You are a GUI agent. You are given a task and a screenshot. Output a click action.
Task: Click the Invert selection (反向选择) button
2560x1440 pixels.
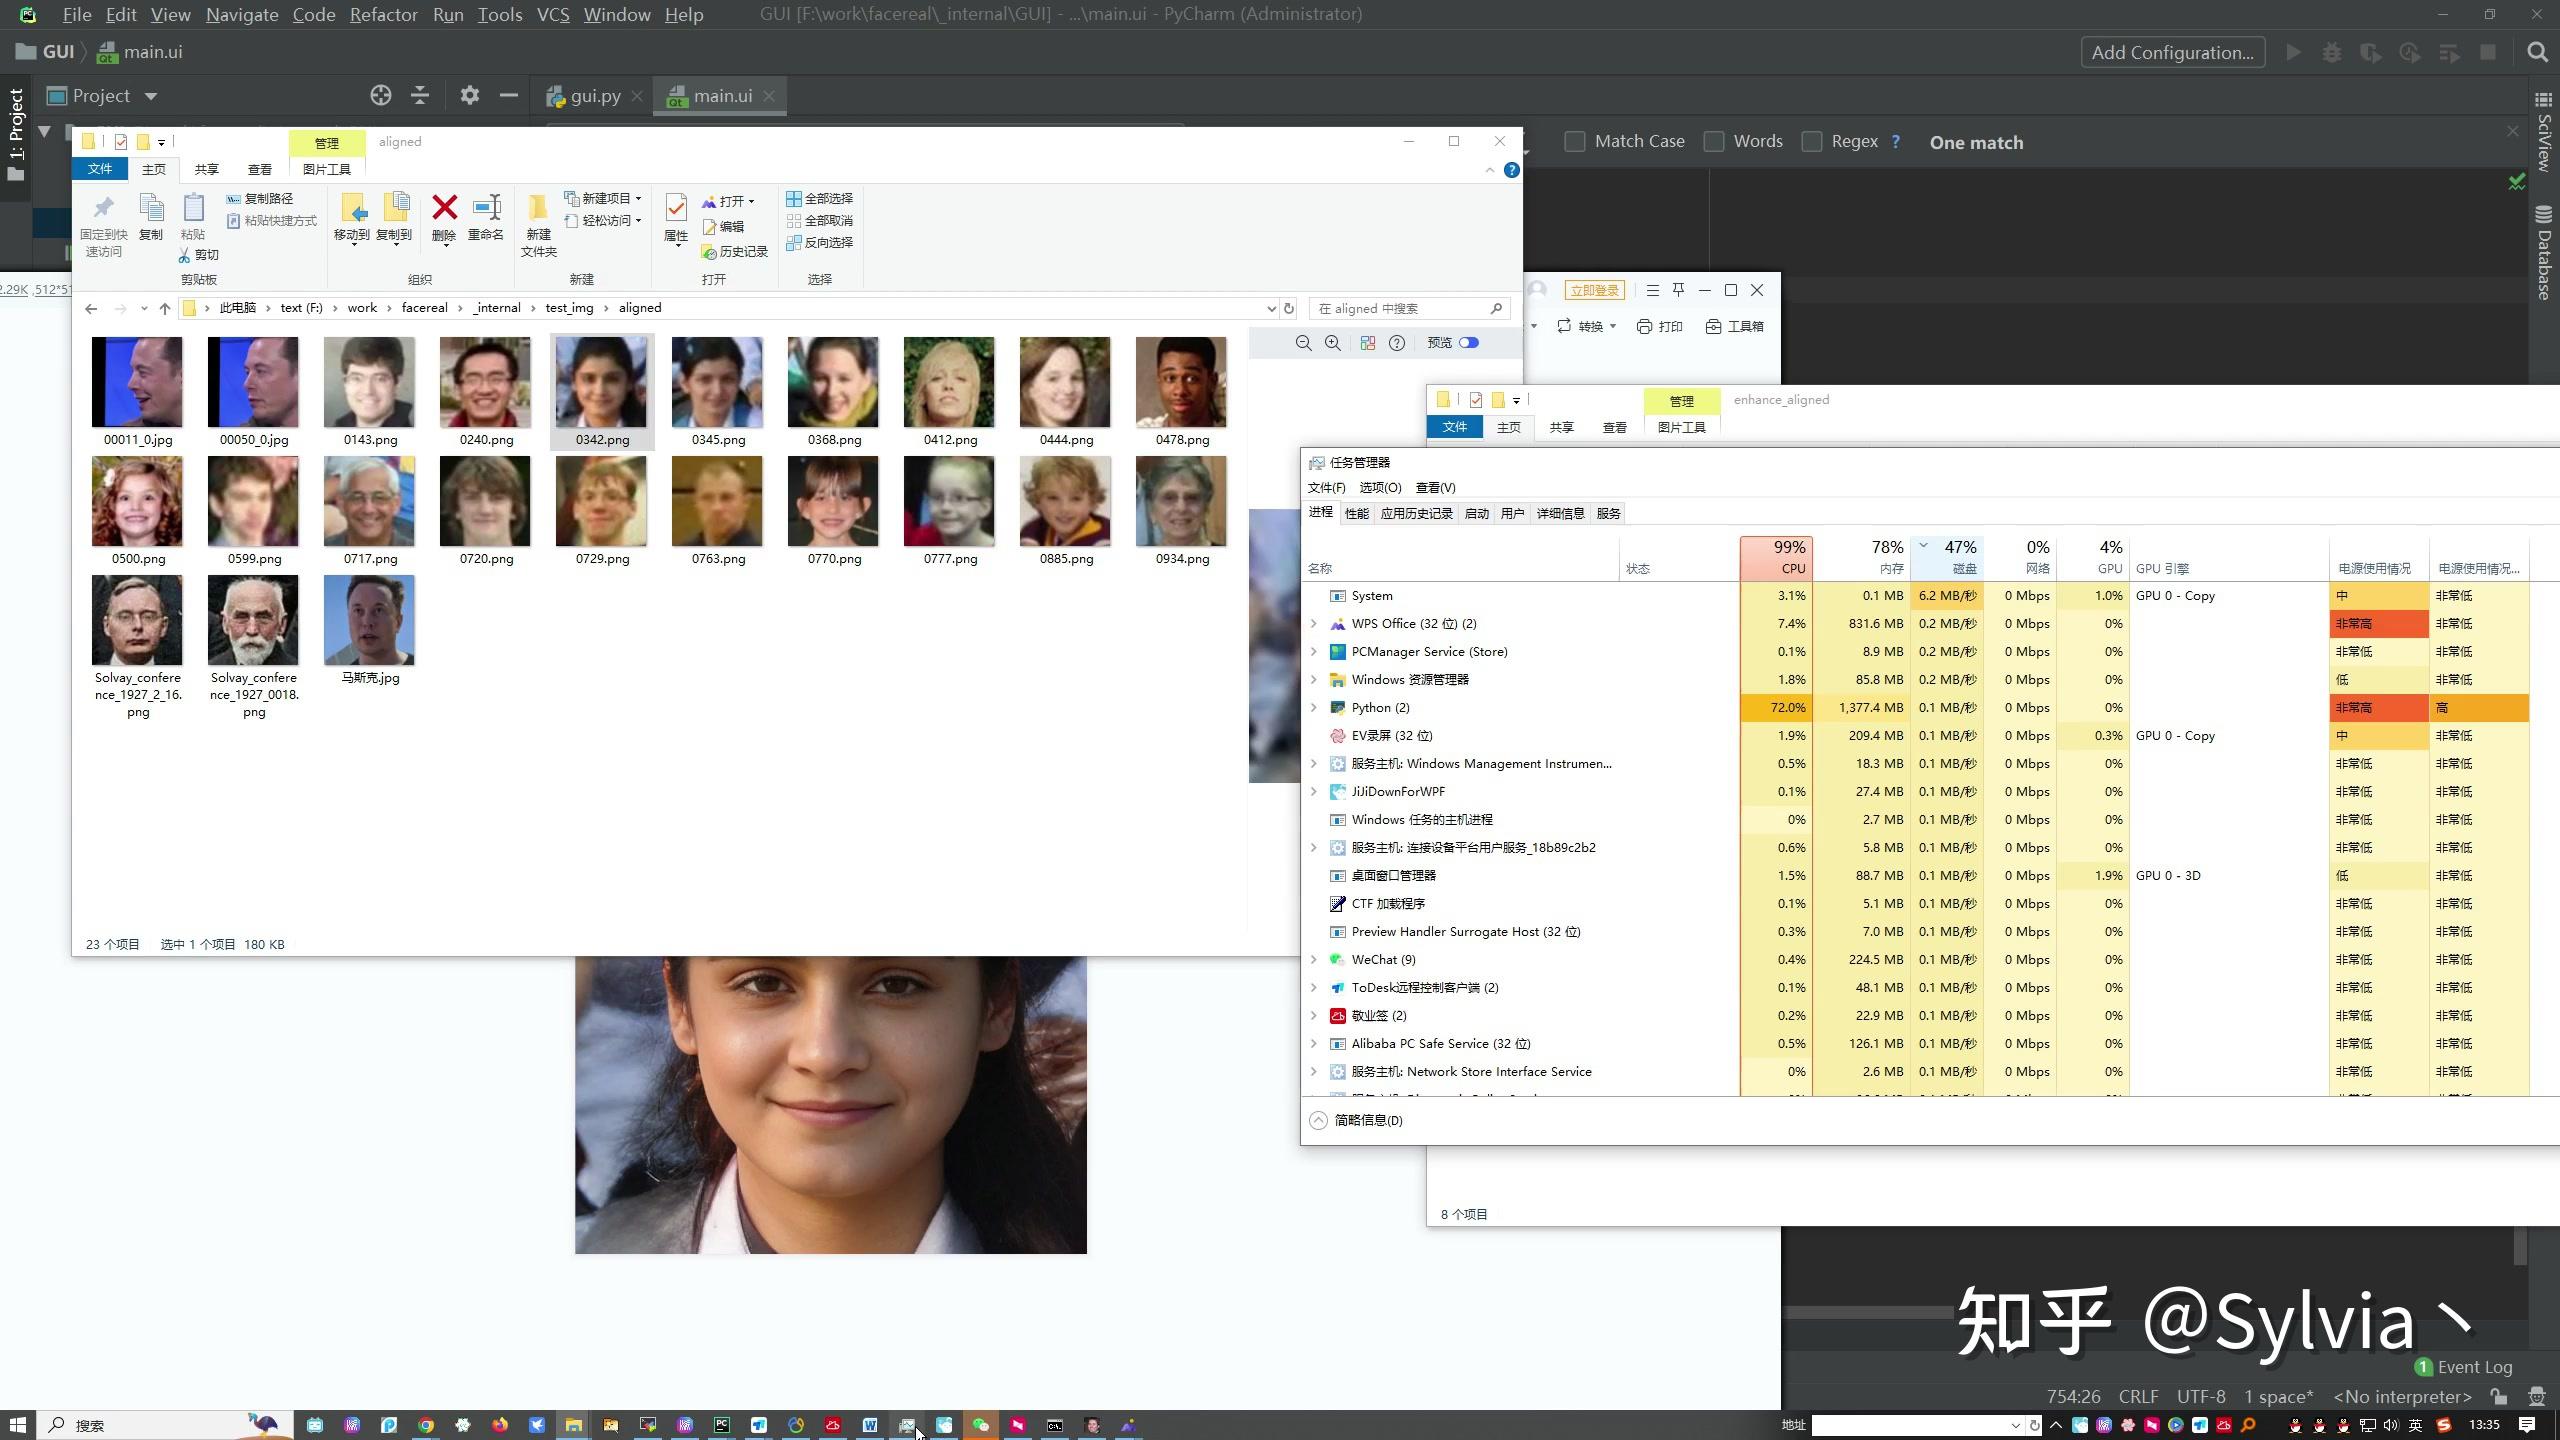(819, 243)
